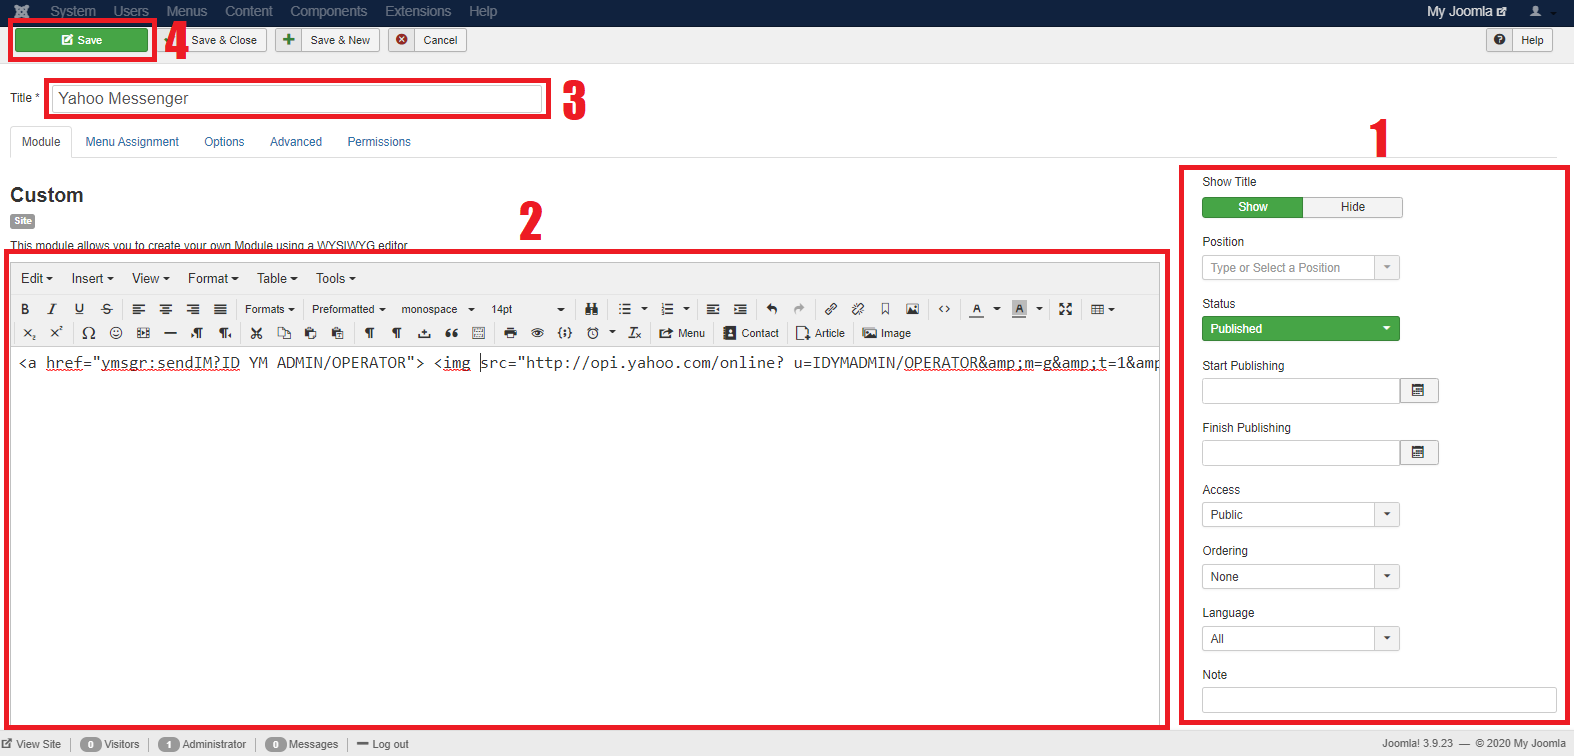The width and height of the screenshot is (1574, 756).
Task: Align text left in the editor
Action: 139,309
